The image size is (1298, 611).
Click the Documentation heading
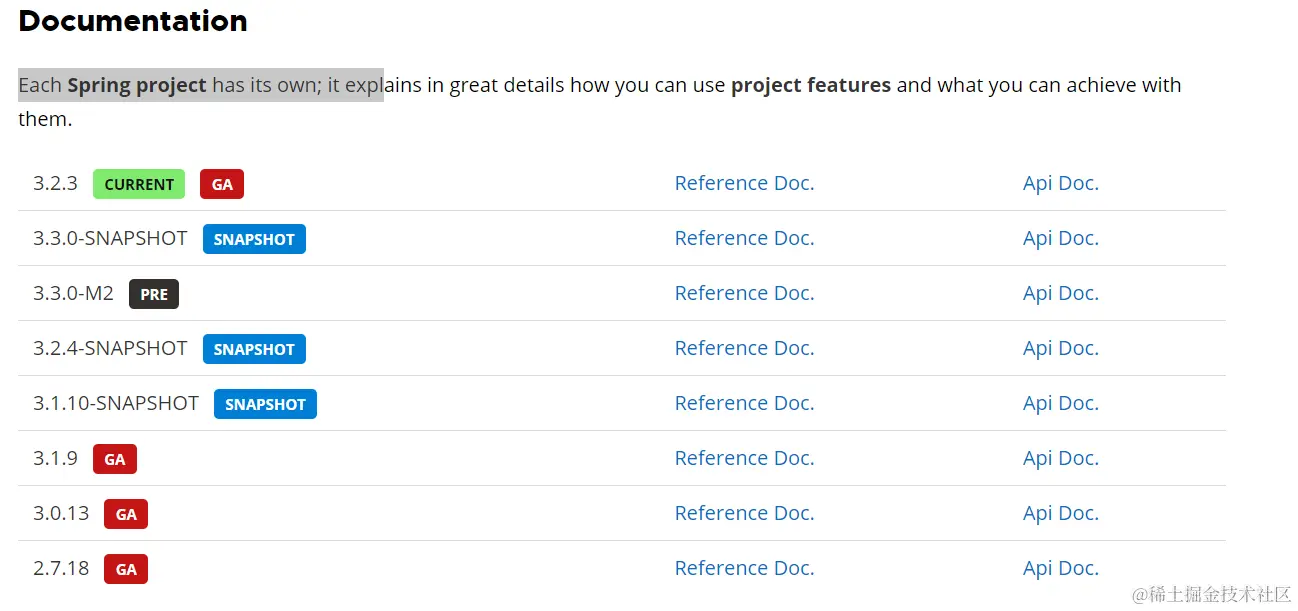[133, 21]
